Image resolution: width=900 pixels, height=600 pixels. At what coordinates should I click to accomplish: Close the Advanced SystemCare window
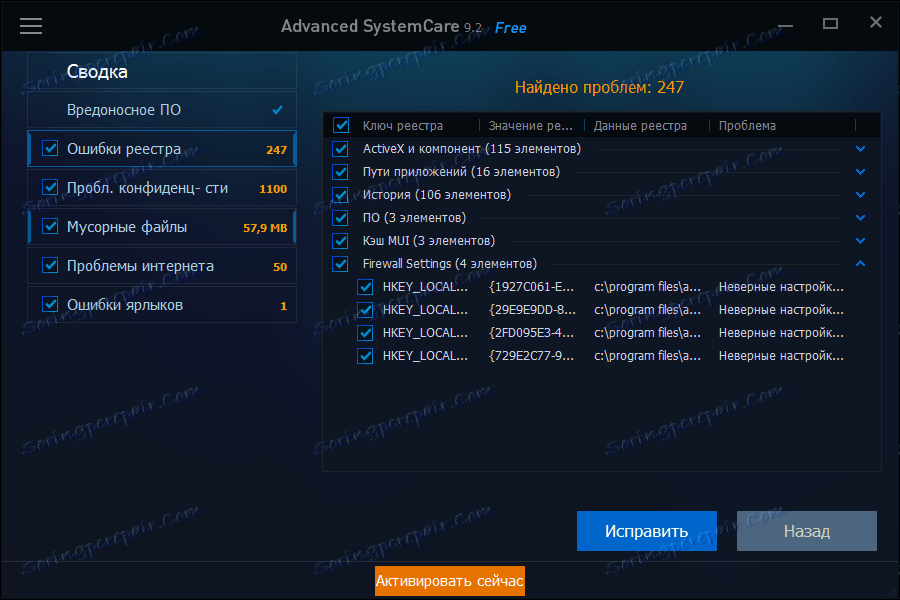875,22
